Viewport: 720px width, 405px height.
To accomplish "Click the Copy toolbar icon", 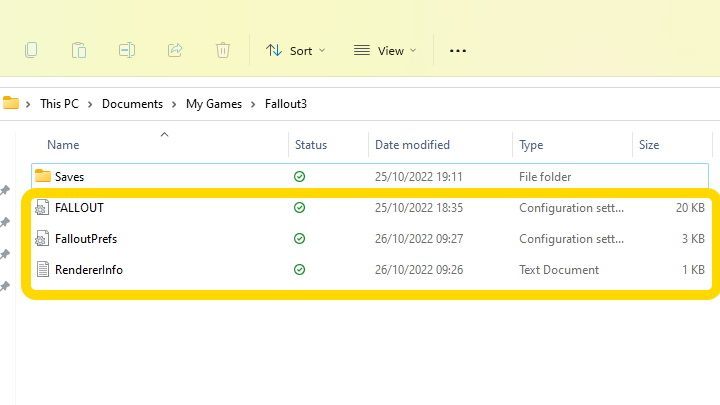I will tap(31, 50).
